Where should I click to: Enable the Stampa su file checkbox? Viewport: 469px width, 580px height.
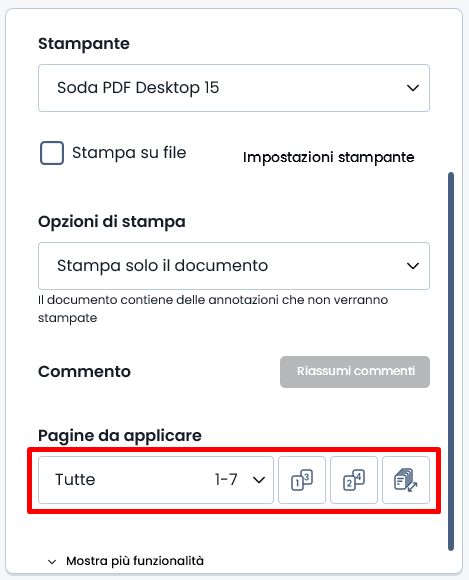click(x=52, y=153)
